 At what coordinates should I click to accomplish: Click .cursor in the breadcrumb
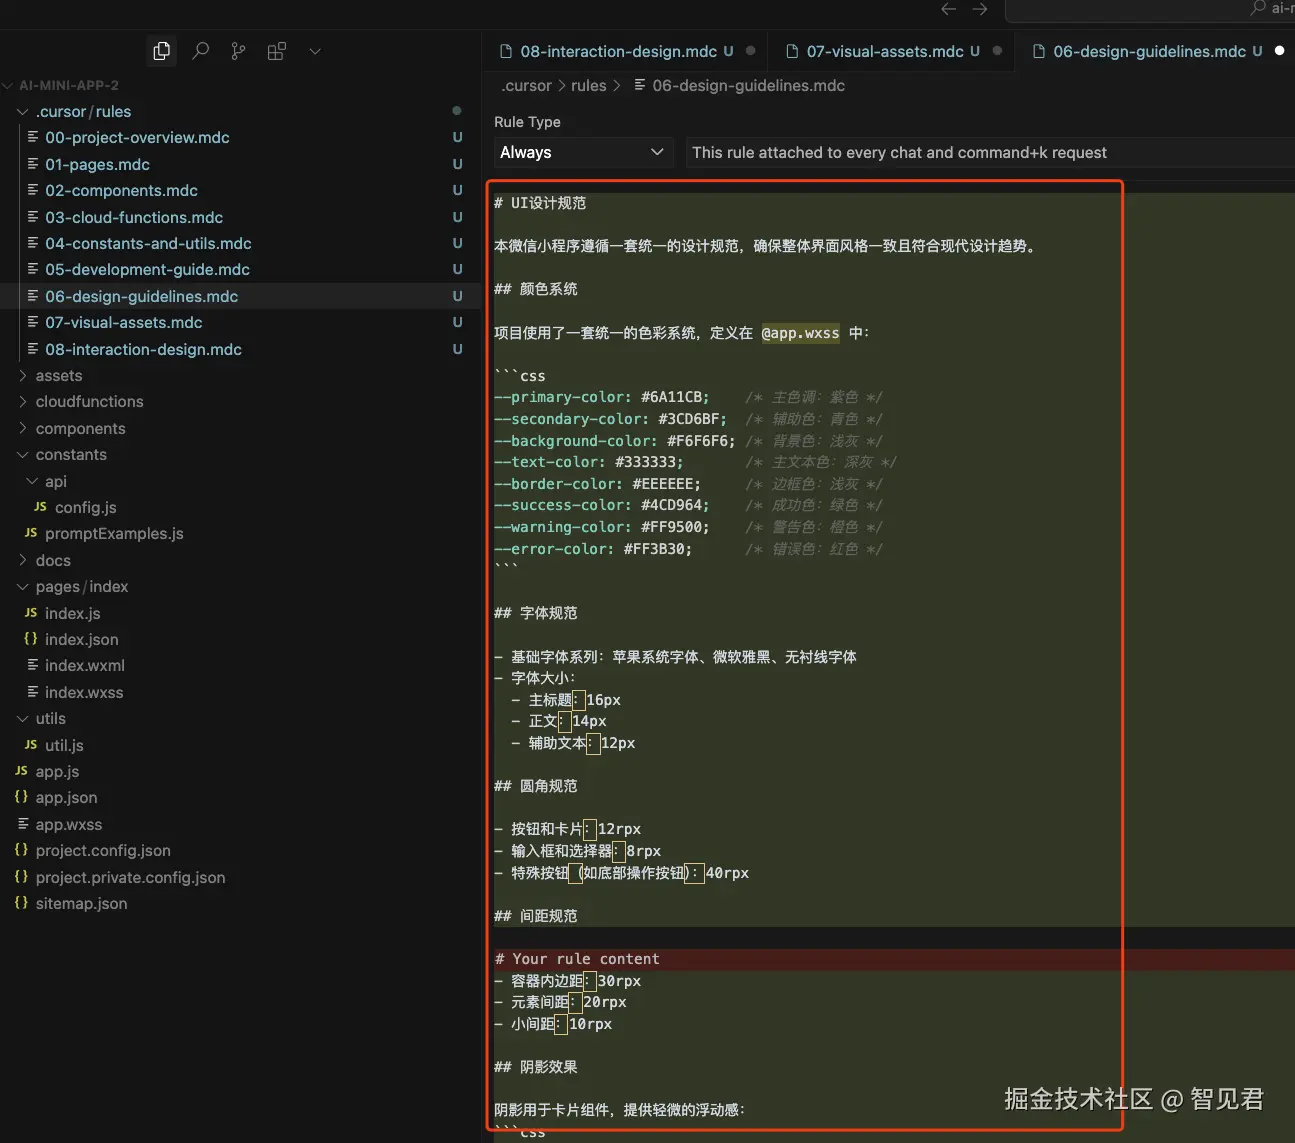(x=526, y=86)
